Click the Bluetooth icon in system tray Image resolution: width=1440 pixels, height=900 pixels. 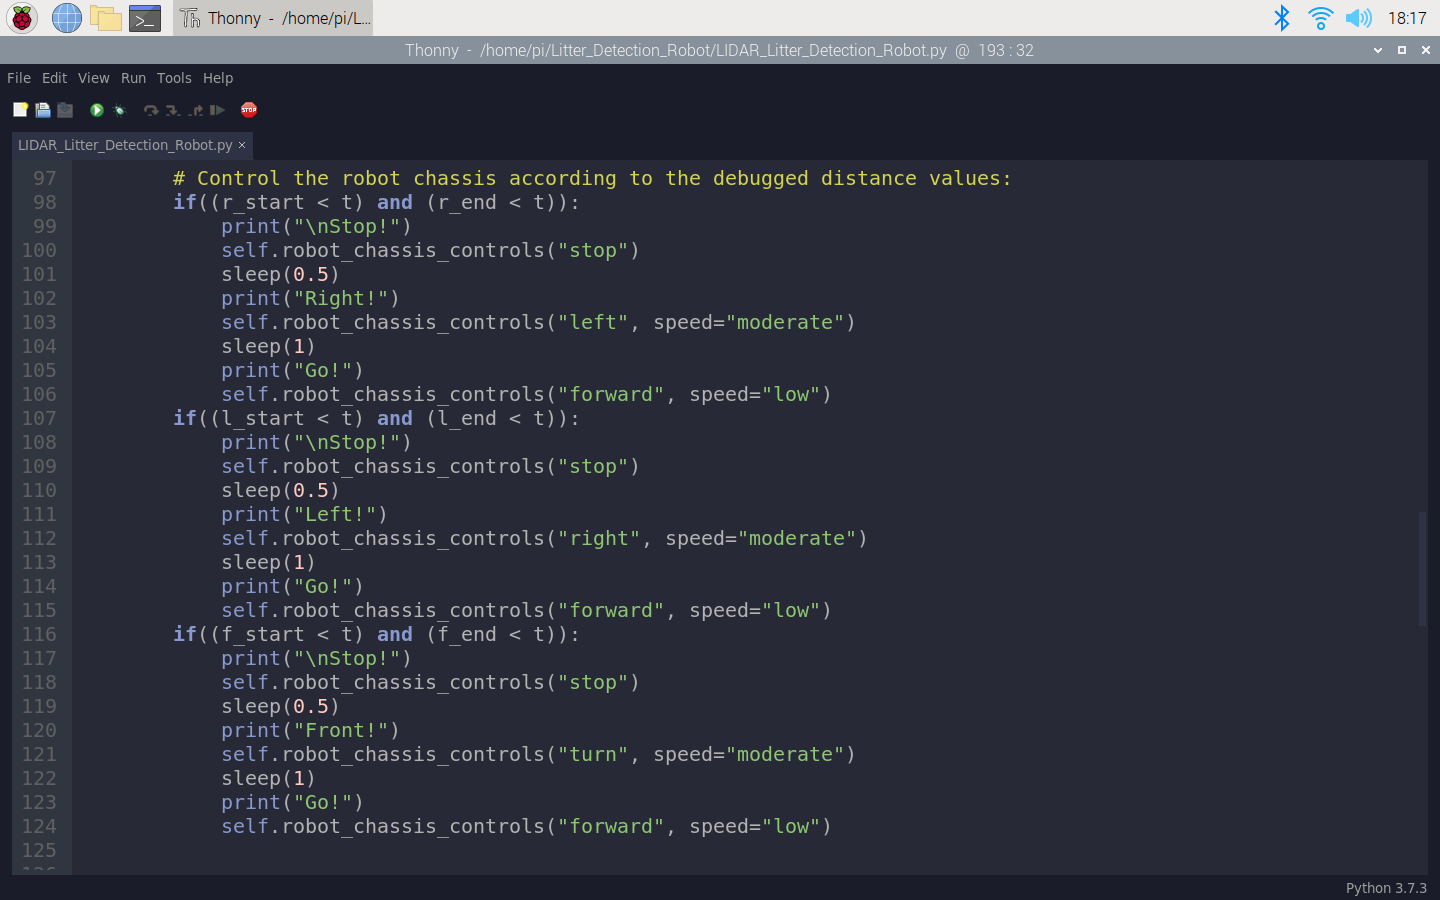[1281, 18]
